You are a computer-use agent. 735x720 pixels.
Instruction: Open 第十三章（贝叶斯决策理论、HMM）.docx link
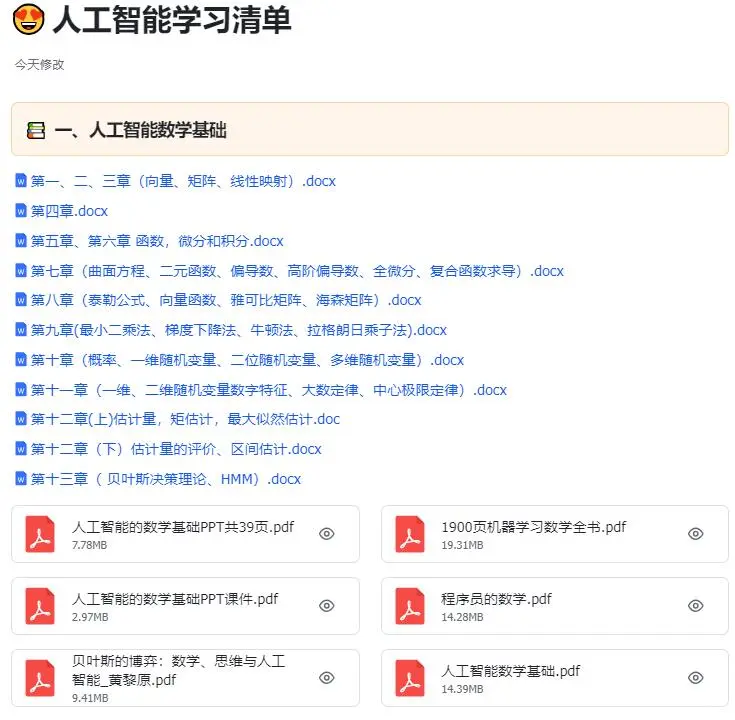[x=166, y=479]
